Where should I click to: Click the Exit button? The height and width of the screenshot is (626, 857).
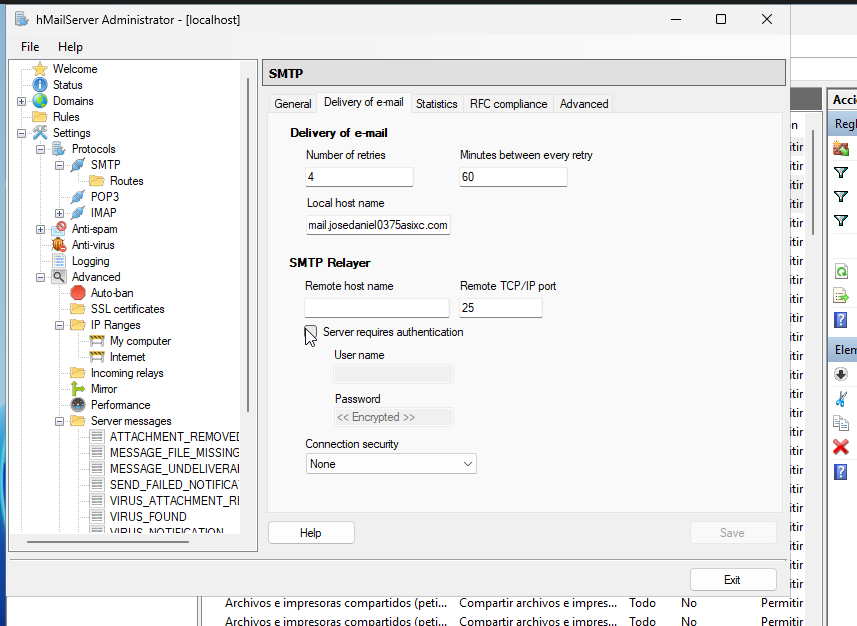click(732, 580)
